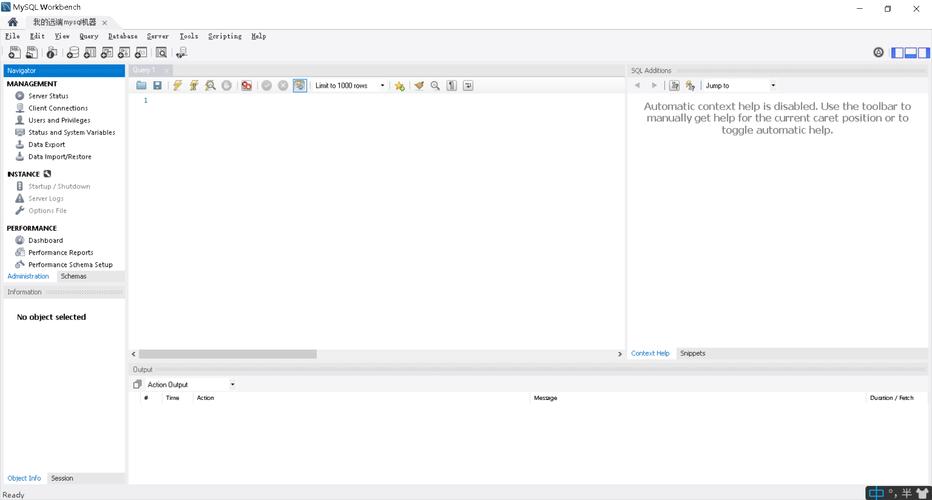Toggle autocommit mode button in query toolbar
The height and width of the screenshot is (500, 932).
pyautogui.click(x=299, y=86)
